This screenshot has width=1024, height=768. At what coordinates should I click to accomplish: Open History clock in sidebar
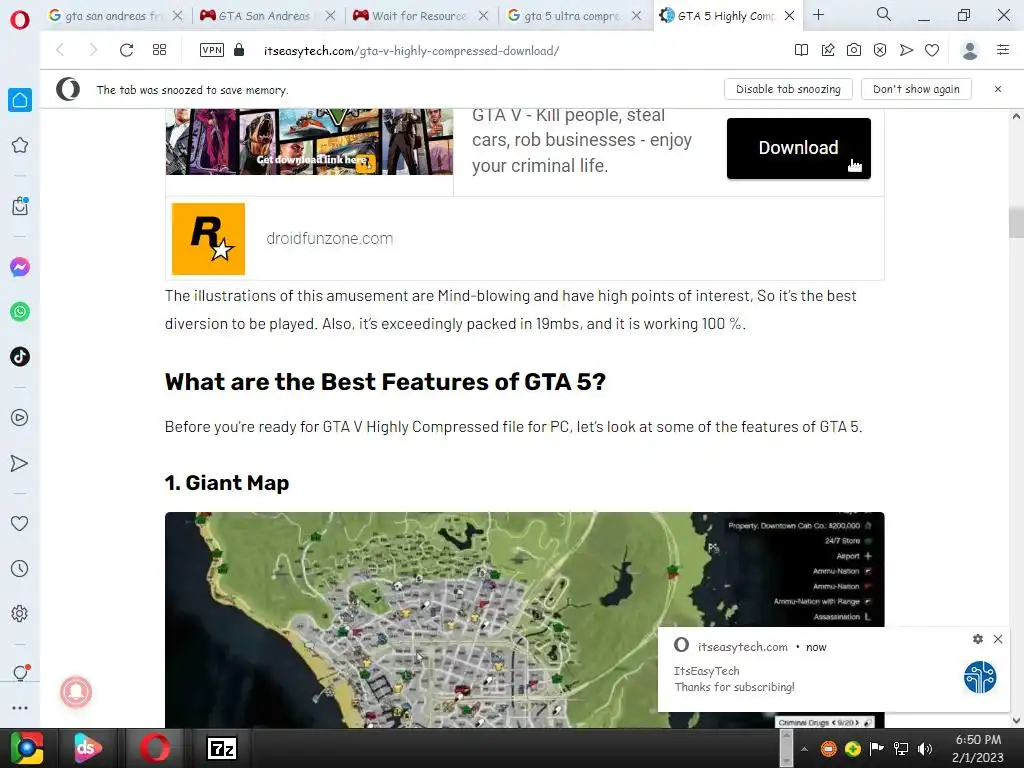point(20,568)
